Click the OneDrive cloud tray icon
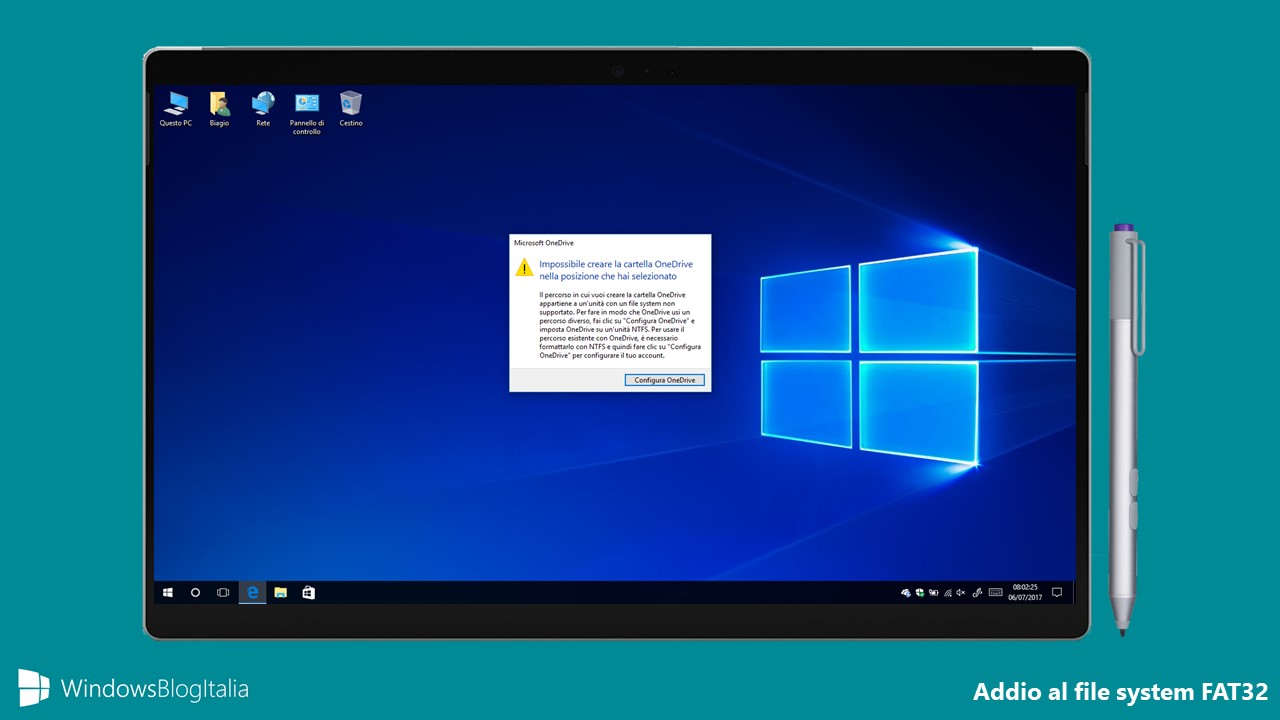Viewport: 1280px width, 720px height. pos(906,593)
